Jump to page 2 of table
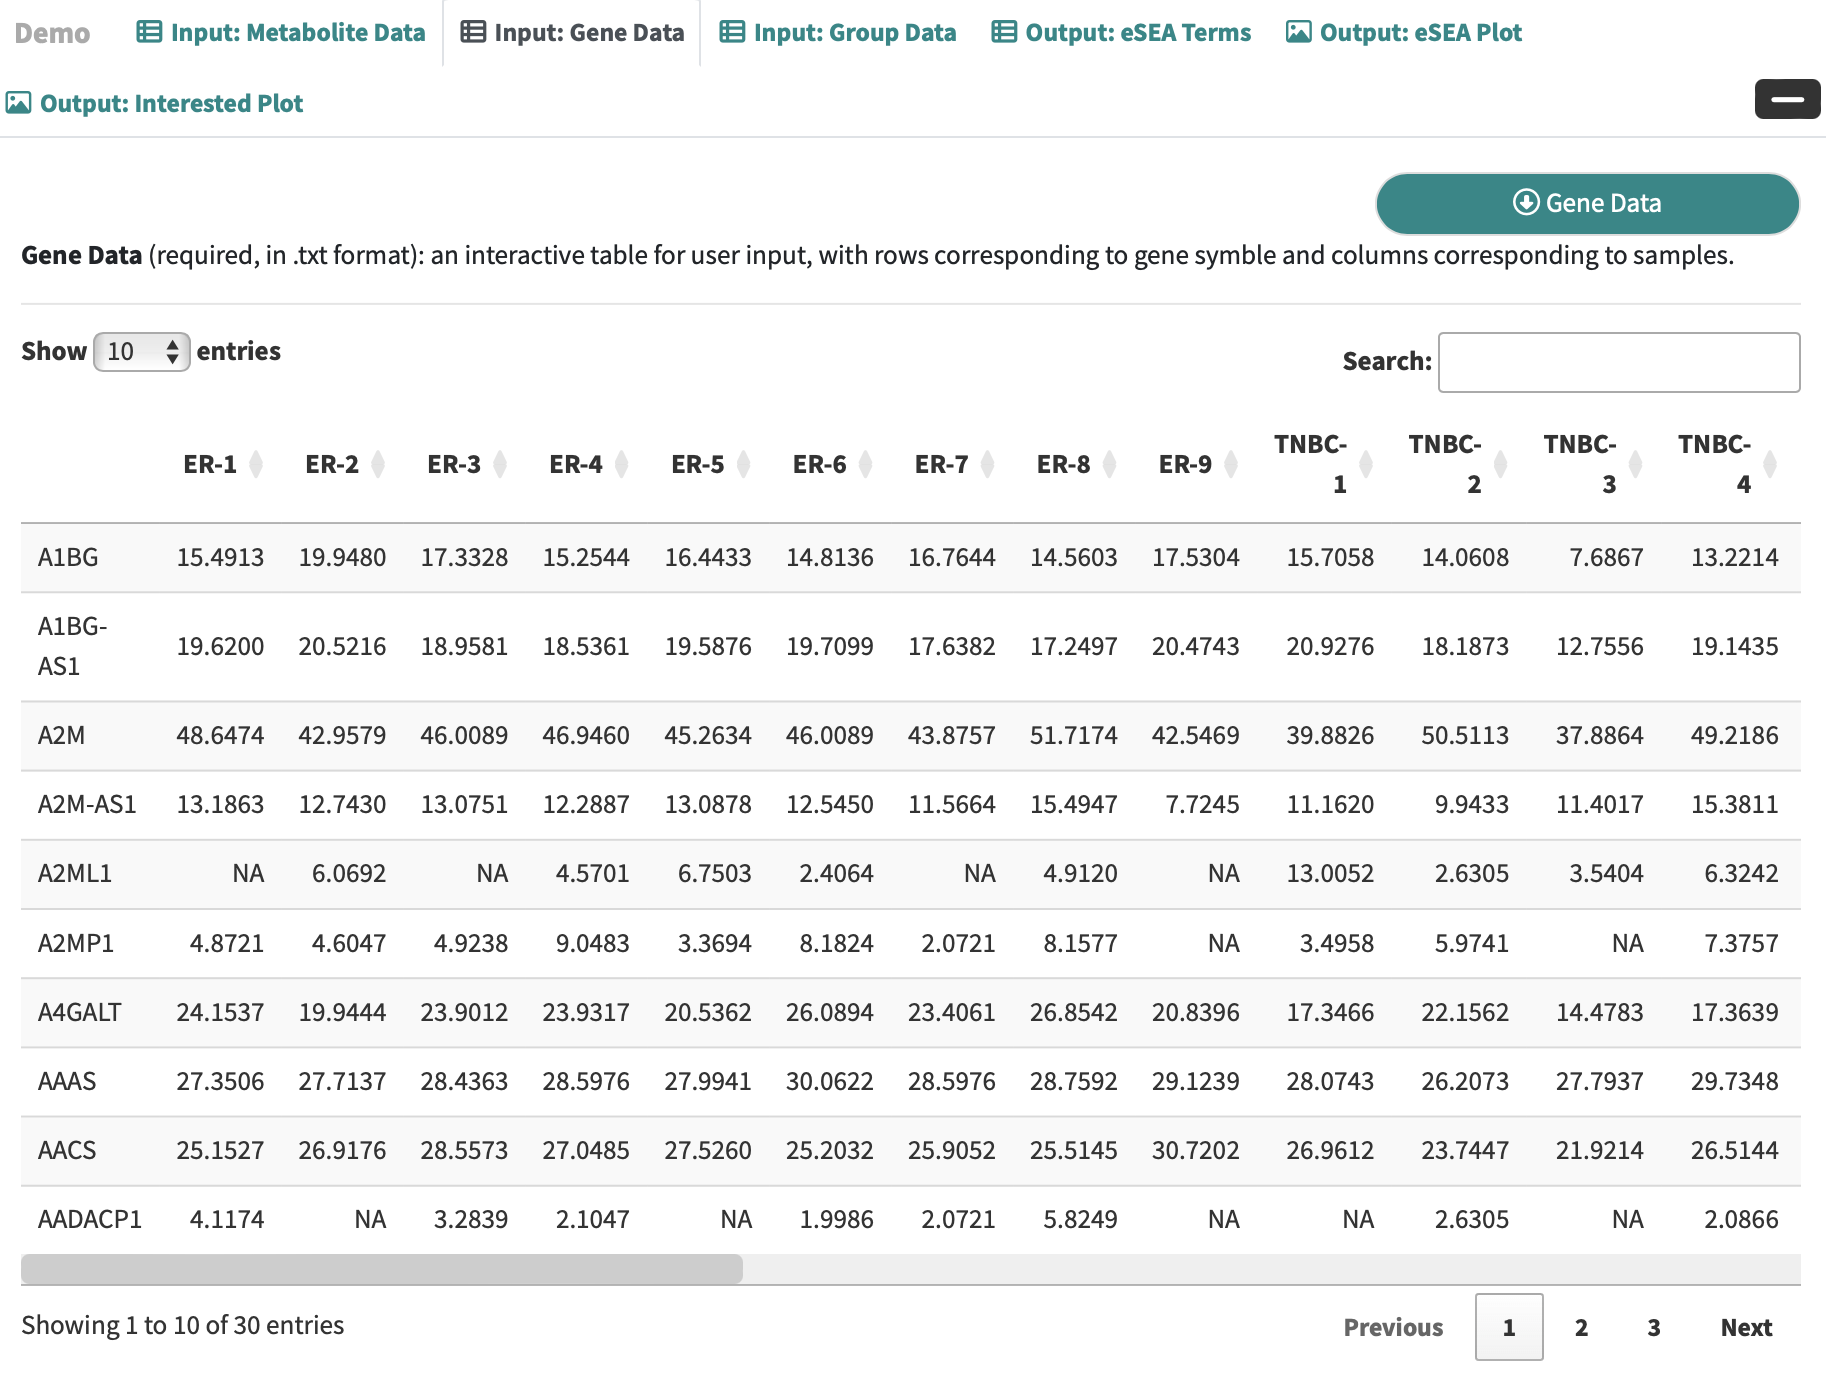The image size is (1826, 1394). (1581, 1327)
